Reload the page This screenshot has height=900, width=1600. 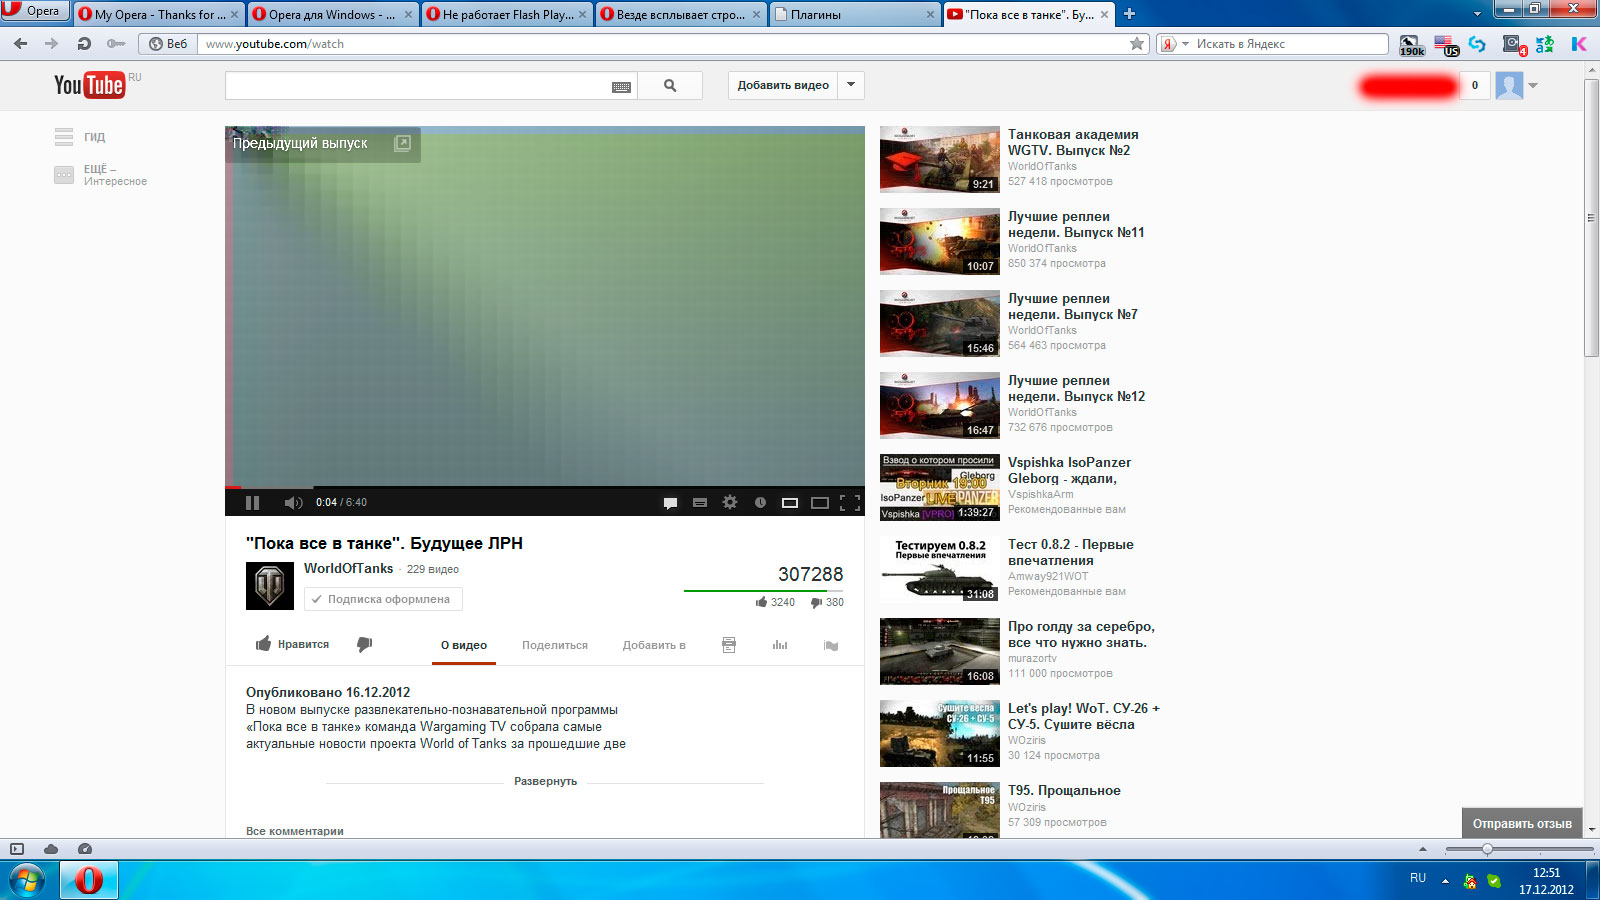[x=84, y=44]
